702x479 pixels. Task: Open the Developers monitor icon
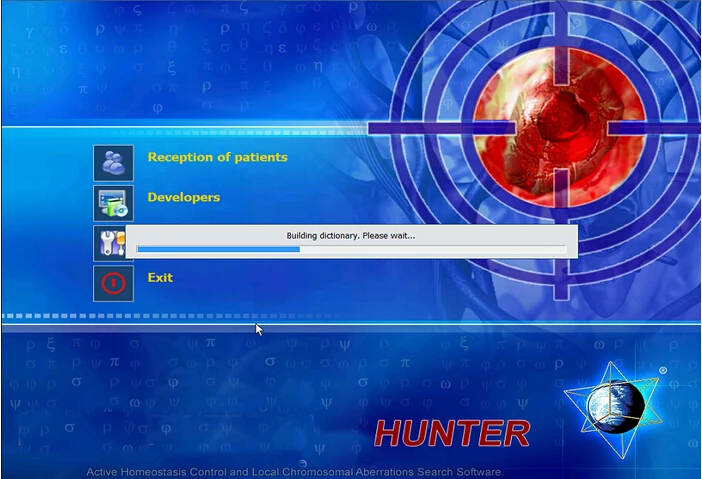(x=113, y=203)
